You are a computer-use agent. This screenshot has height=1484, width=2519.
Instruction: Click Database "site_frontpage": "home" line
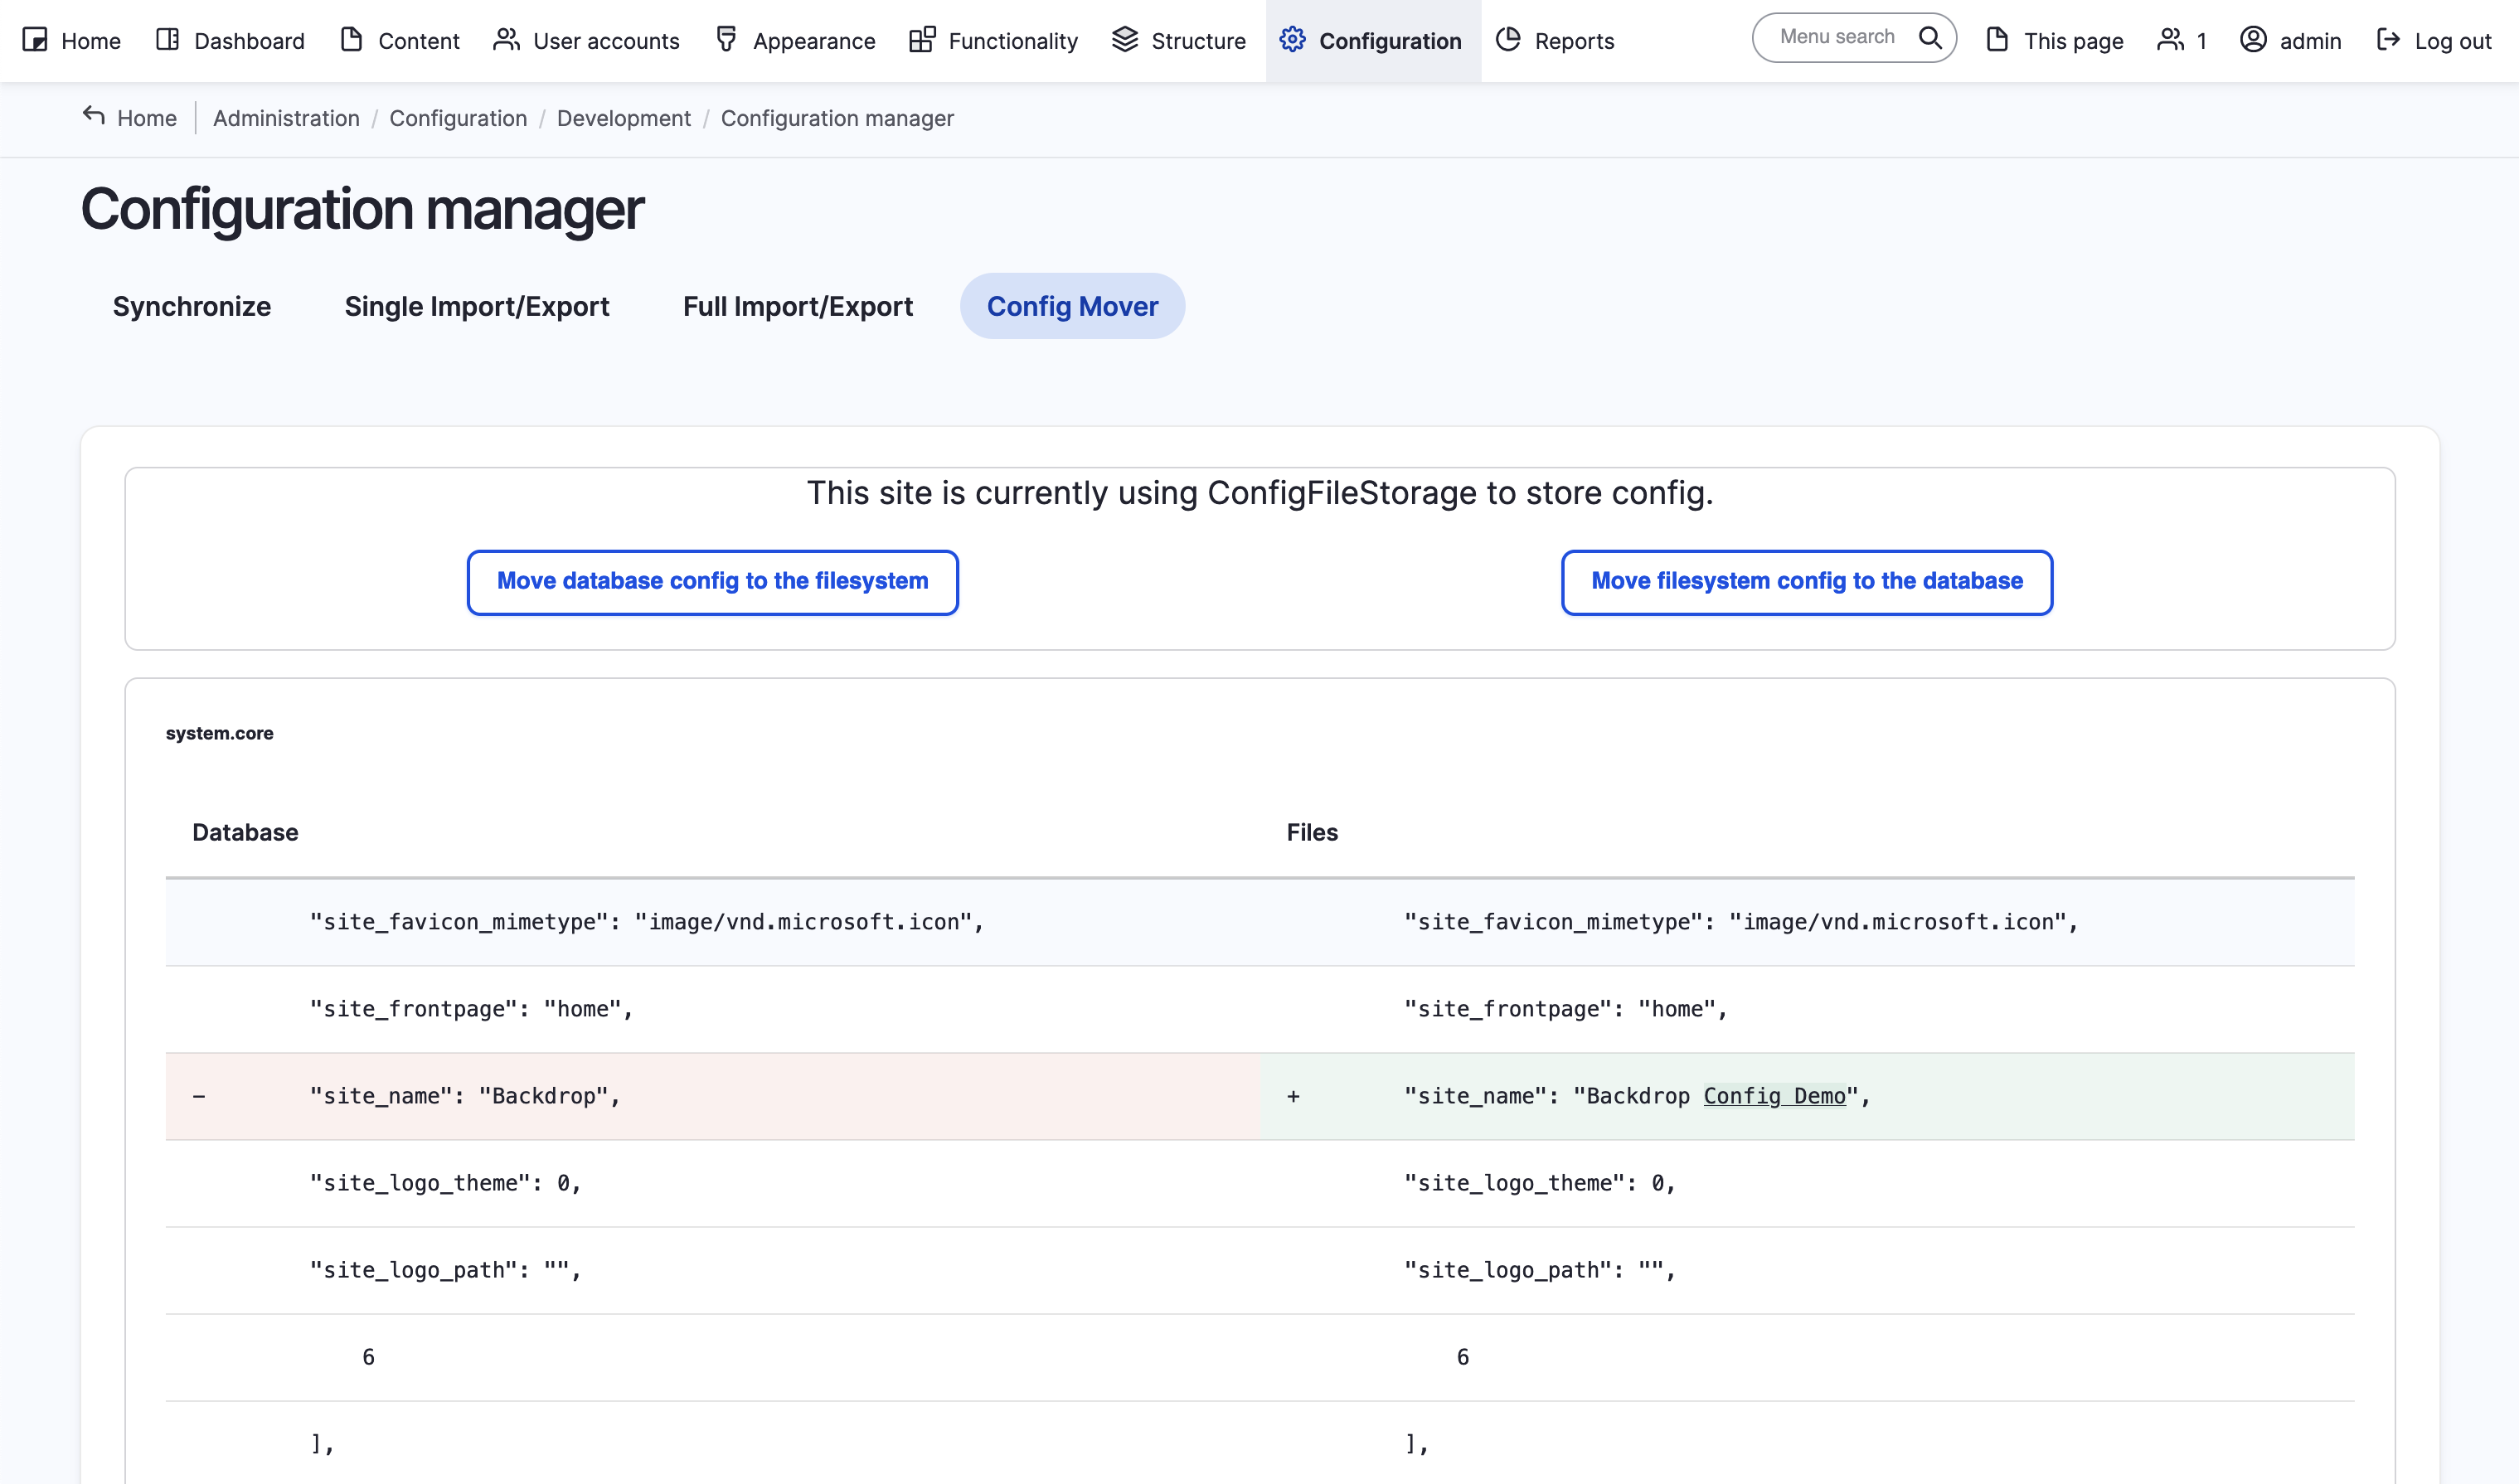(472, 1009)
